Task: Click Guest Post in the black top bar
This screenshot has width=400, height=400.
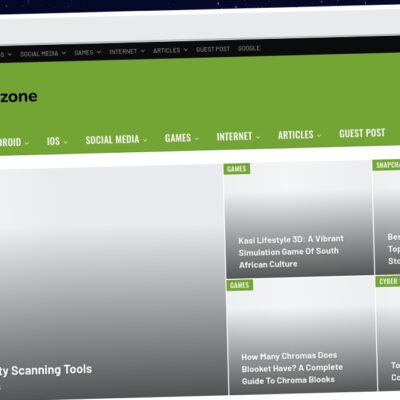Action: 213,49
